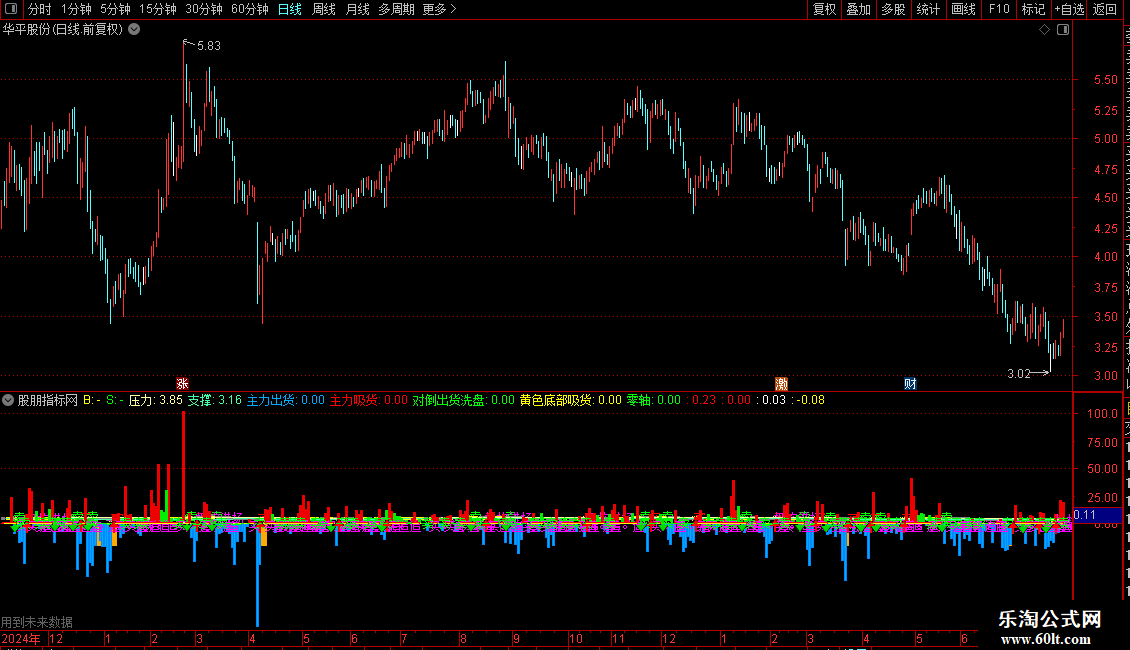Image resolution: width=1130 pixels, height=650 pixels.
Task: Open F10 company info
Action: pos(999,9)
